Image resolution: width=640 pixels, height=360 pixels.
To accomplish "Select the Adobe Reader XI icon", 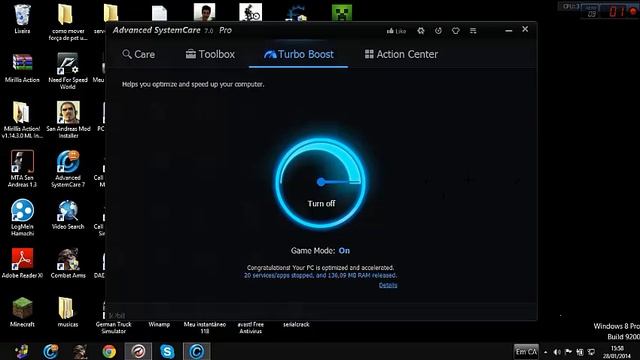I will tap(22, 264).
